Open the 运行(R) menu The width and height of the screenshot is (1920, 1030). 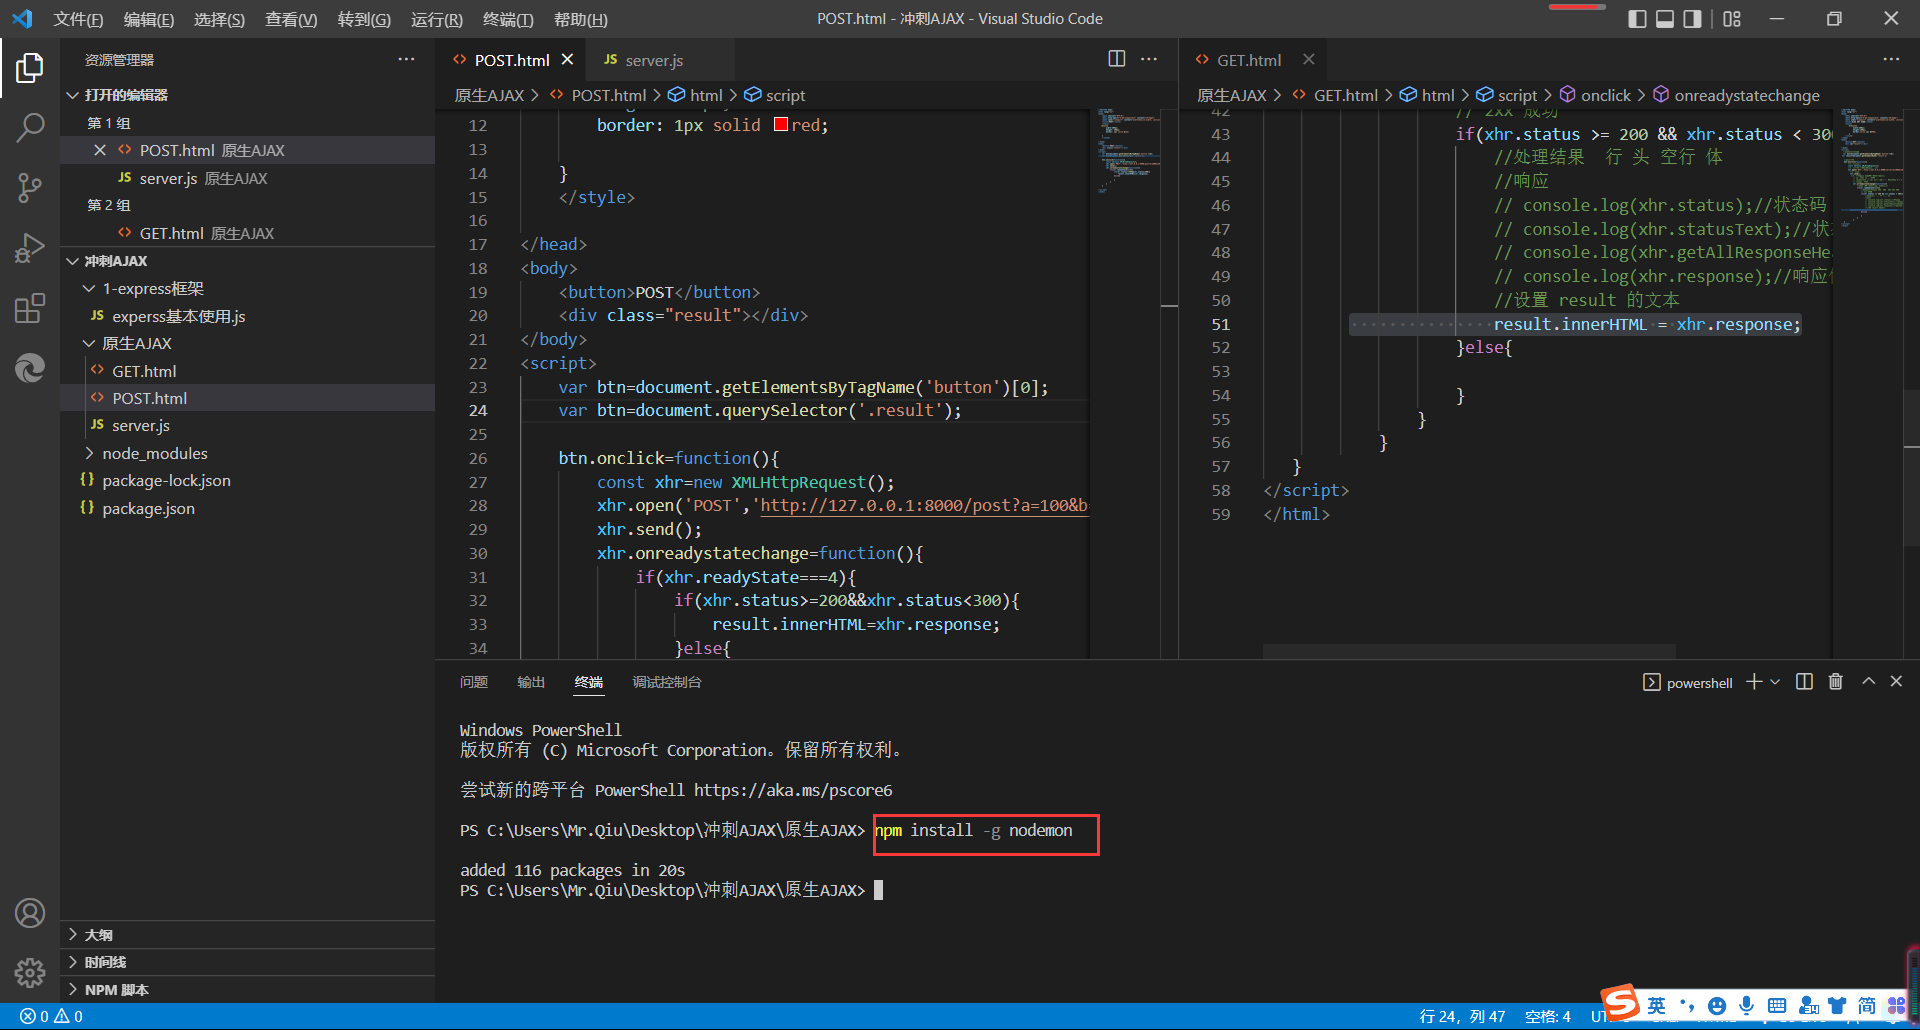436,19
